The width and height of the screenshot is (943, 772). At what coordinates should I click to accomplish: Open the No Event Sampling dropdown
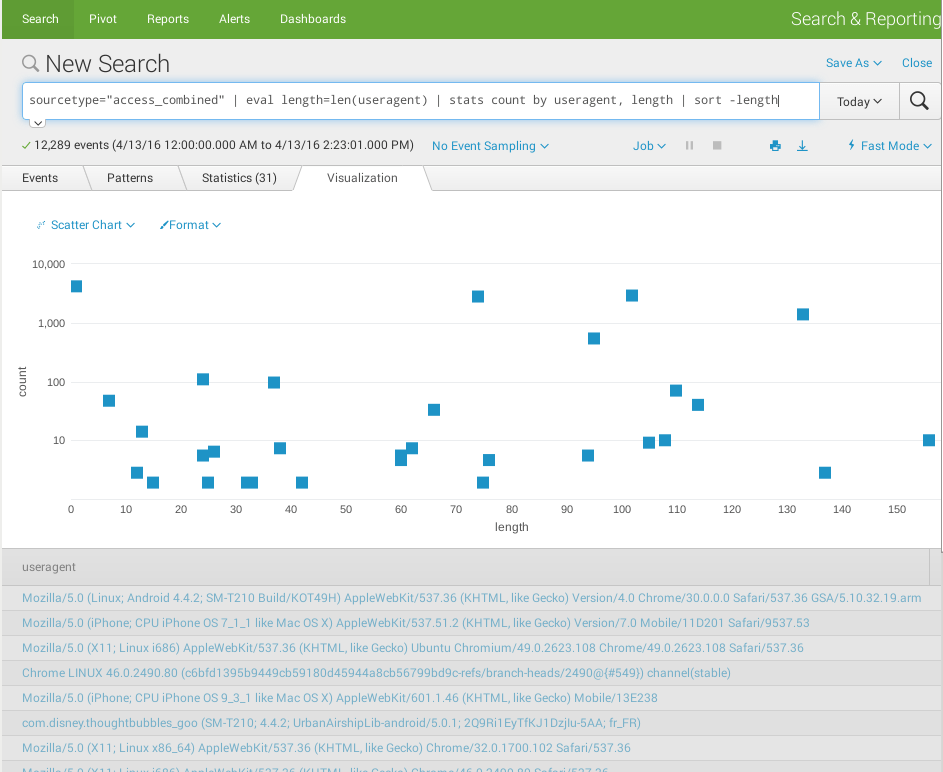pyautogui.click(x=490, y=146)
